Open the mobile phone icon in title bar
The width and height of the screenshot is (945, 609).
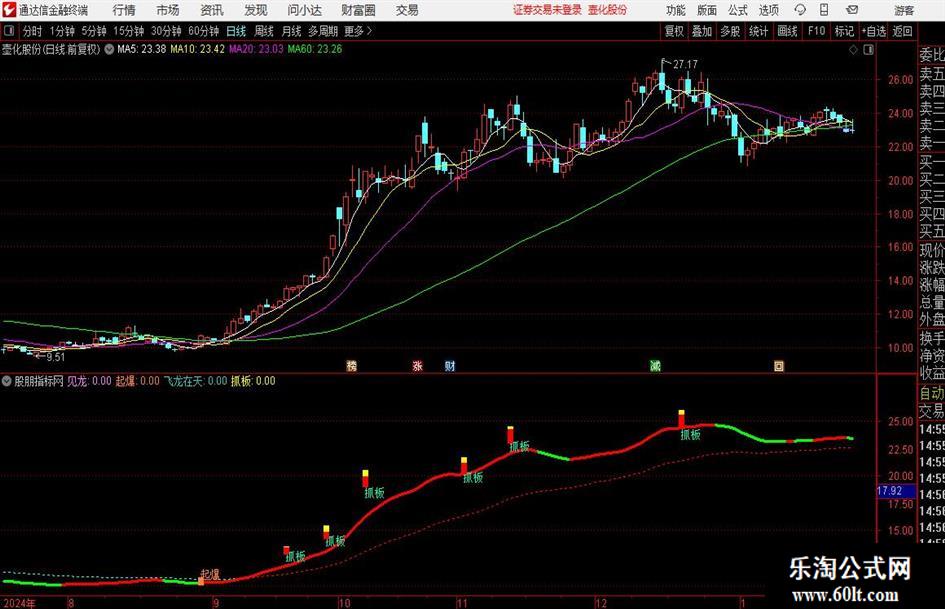[824, 10]
